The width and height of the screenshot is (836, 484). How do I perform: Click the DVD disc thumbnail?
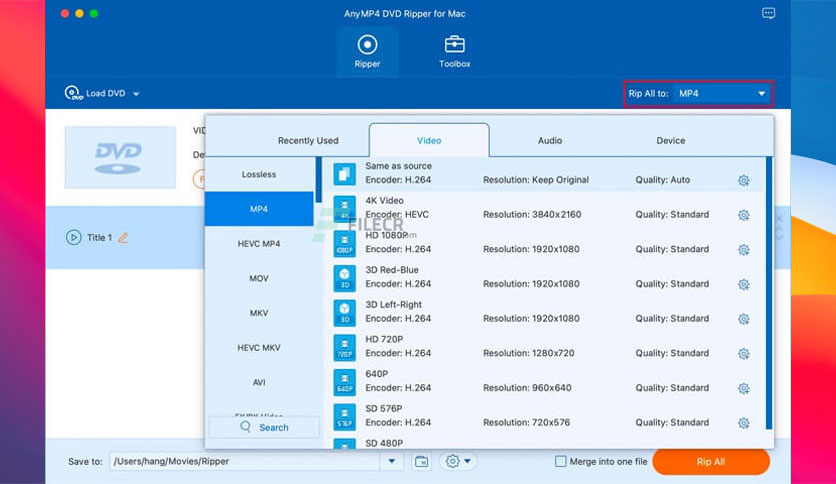(120, 157)
